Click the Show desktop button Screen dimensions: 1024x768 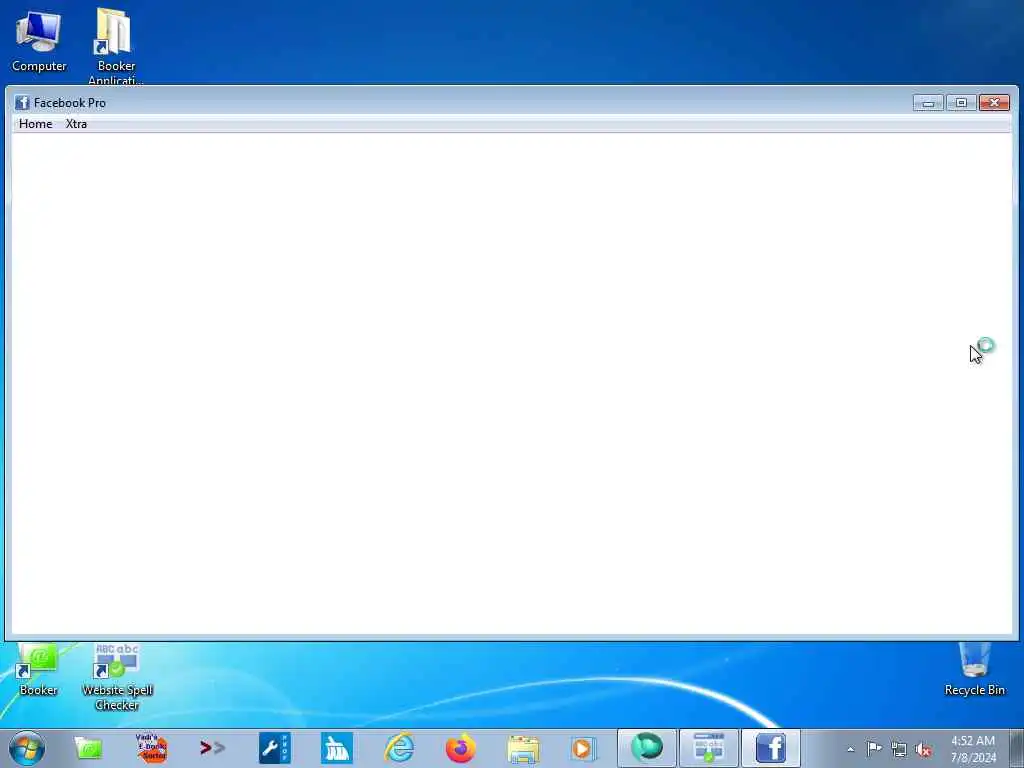[1017, 748]
